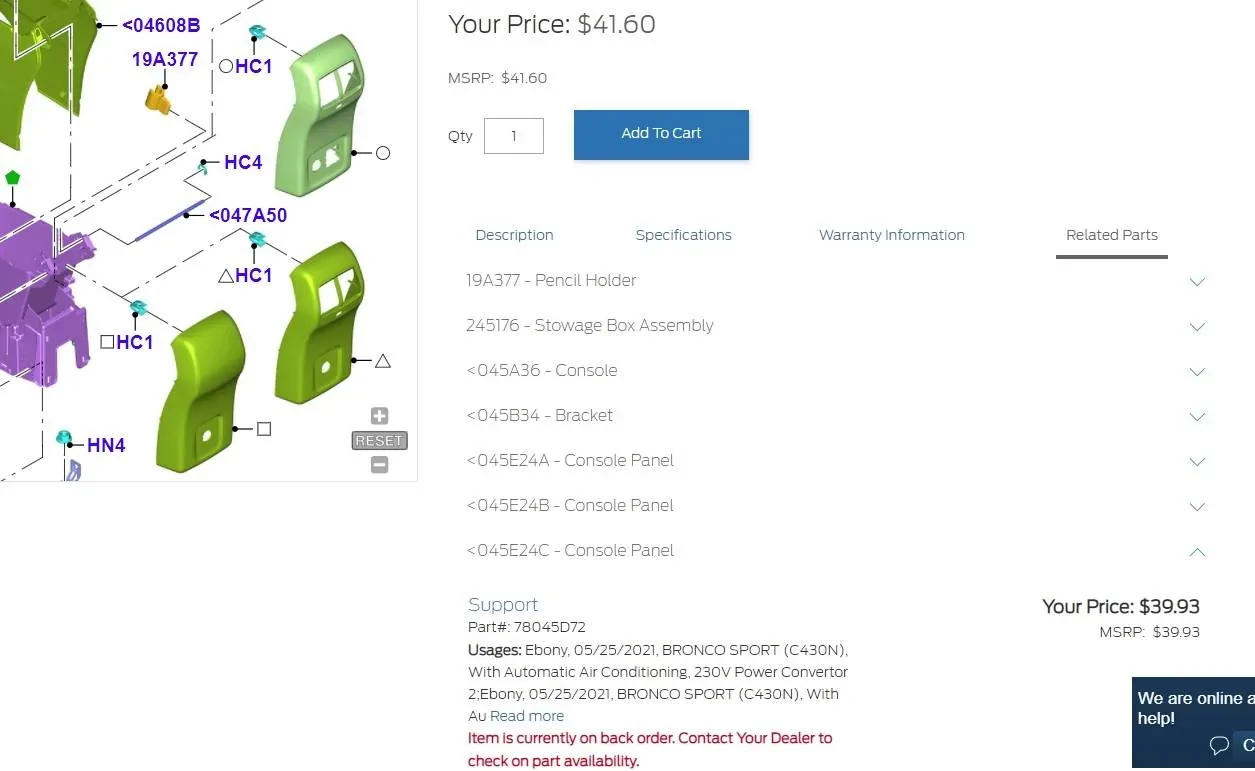Reset the diagram view
1255x771 pixels.
click(379, 440)
